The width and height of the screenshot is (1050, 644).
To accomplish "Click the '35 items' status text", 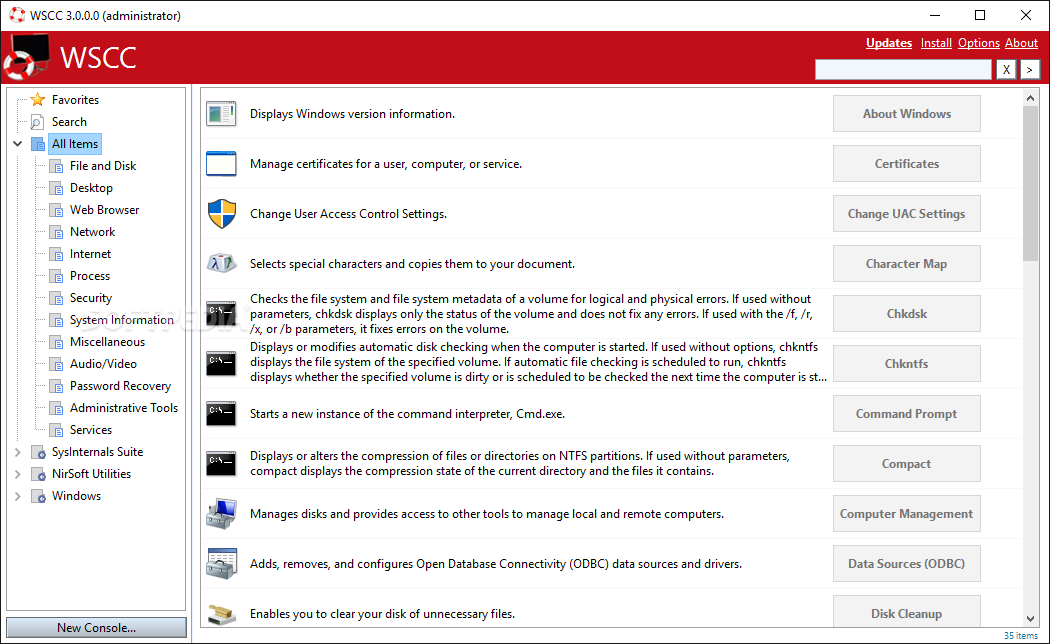I will tap(1021, 635).
